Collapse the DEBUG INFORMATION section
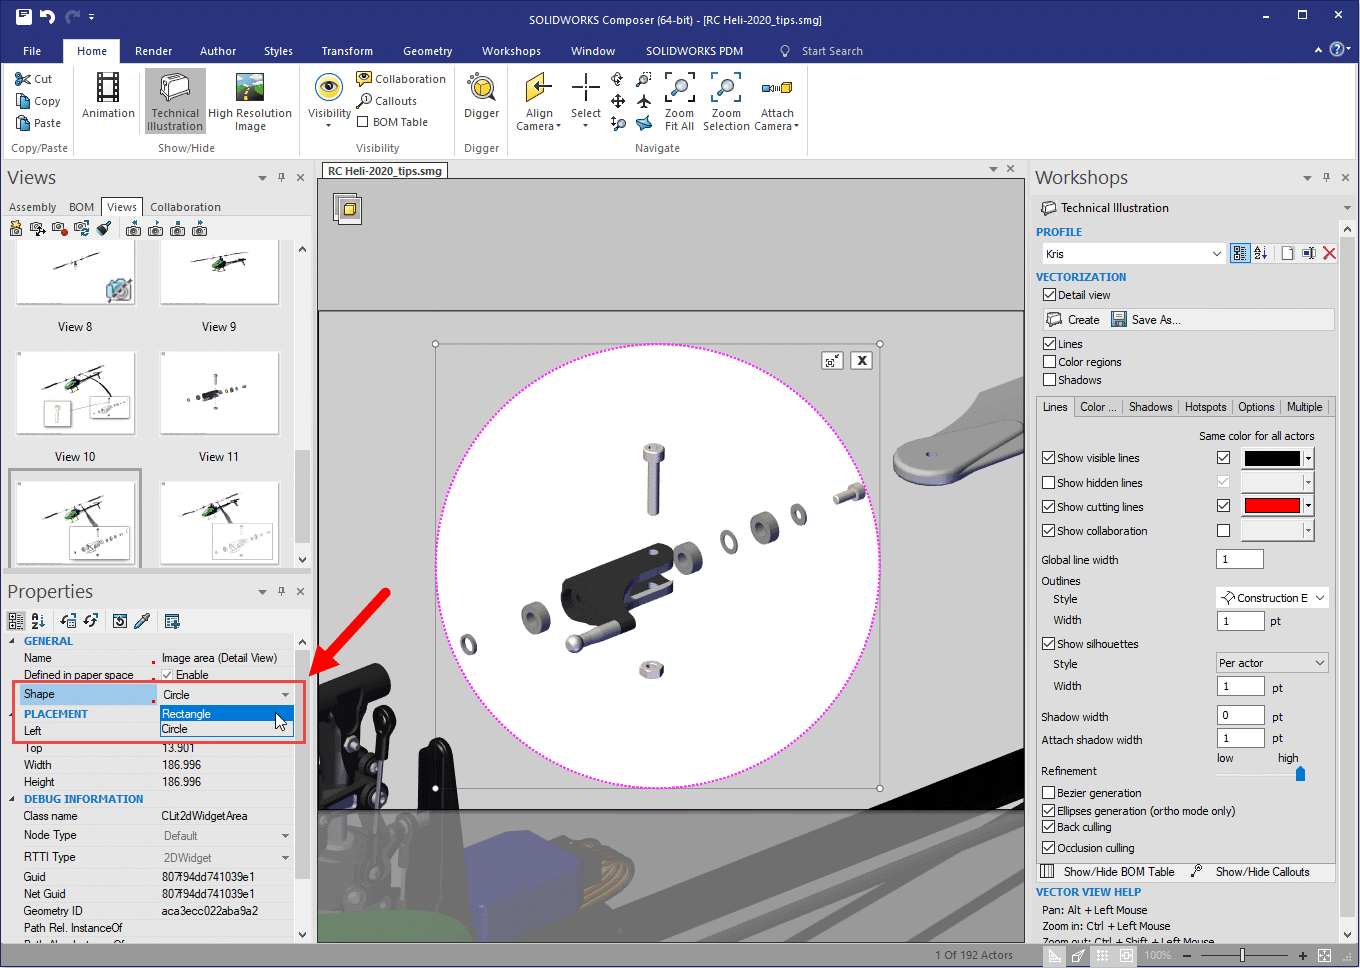Image resolution: width=1360 pixels, height=968 pixels. [x=12, y=799]
